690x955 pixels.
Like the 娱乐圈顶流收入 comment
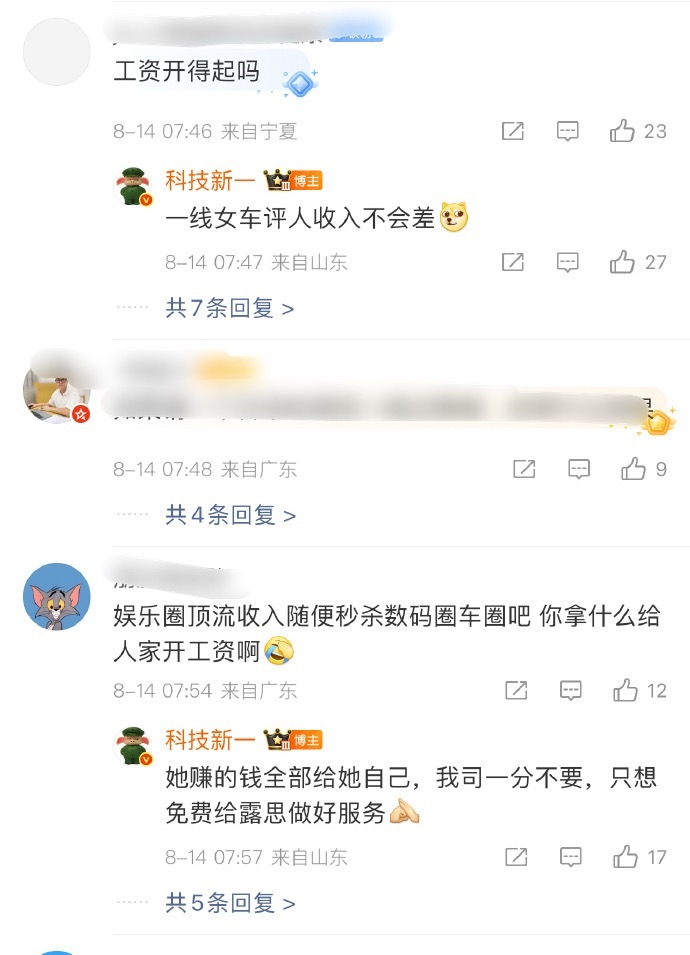pyautogui.click(x=639, y=691)
